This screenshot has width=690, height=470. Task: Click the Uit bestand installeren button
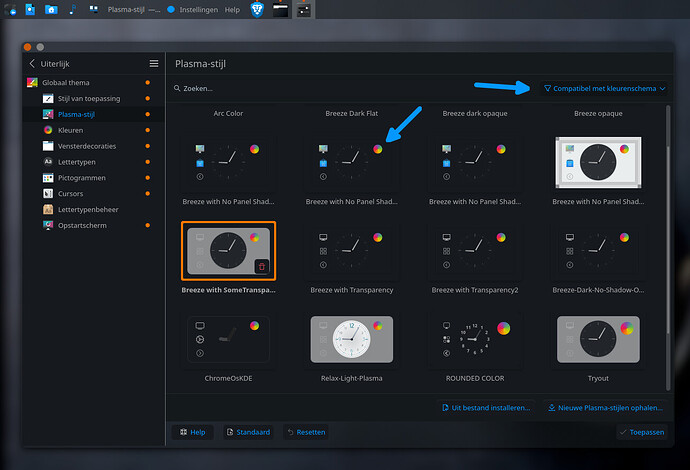tap(486, 408)
